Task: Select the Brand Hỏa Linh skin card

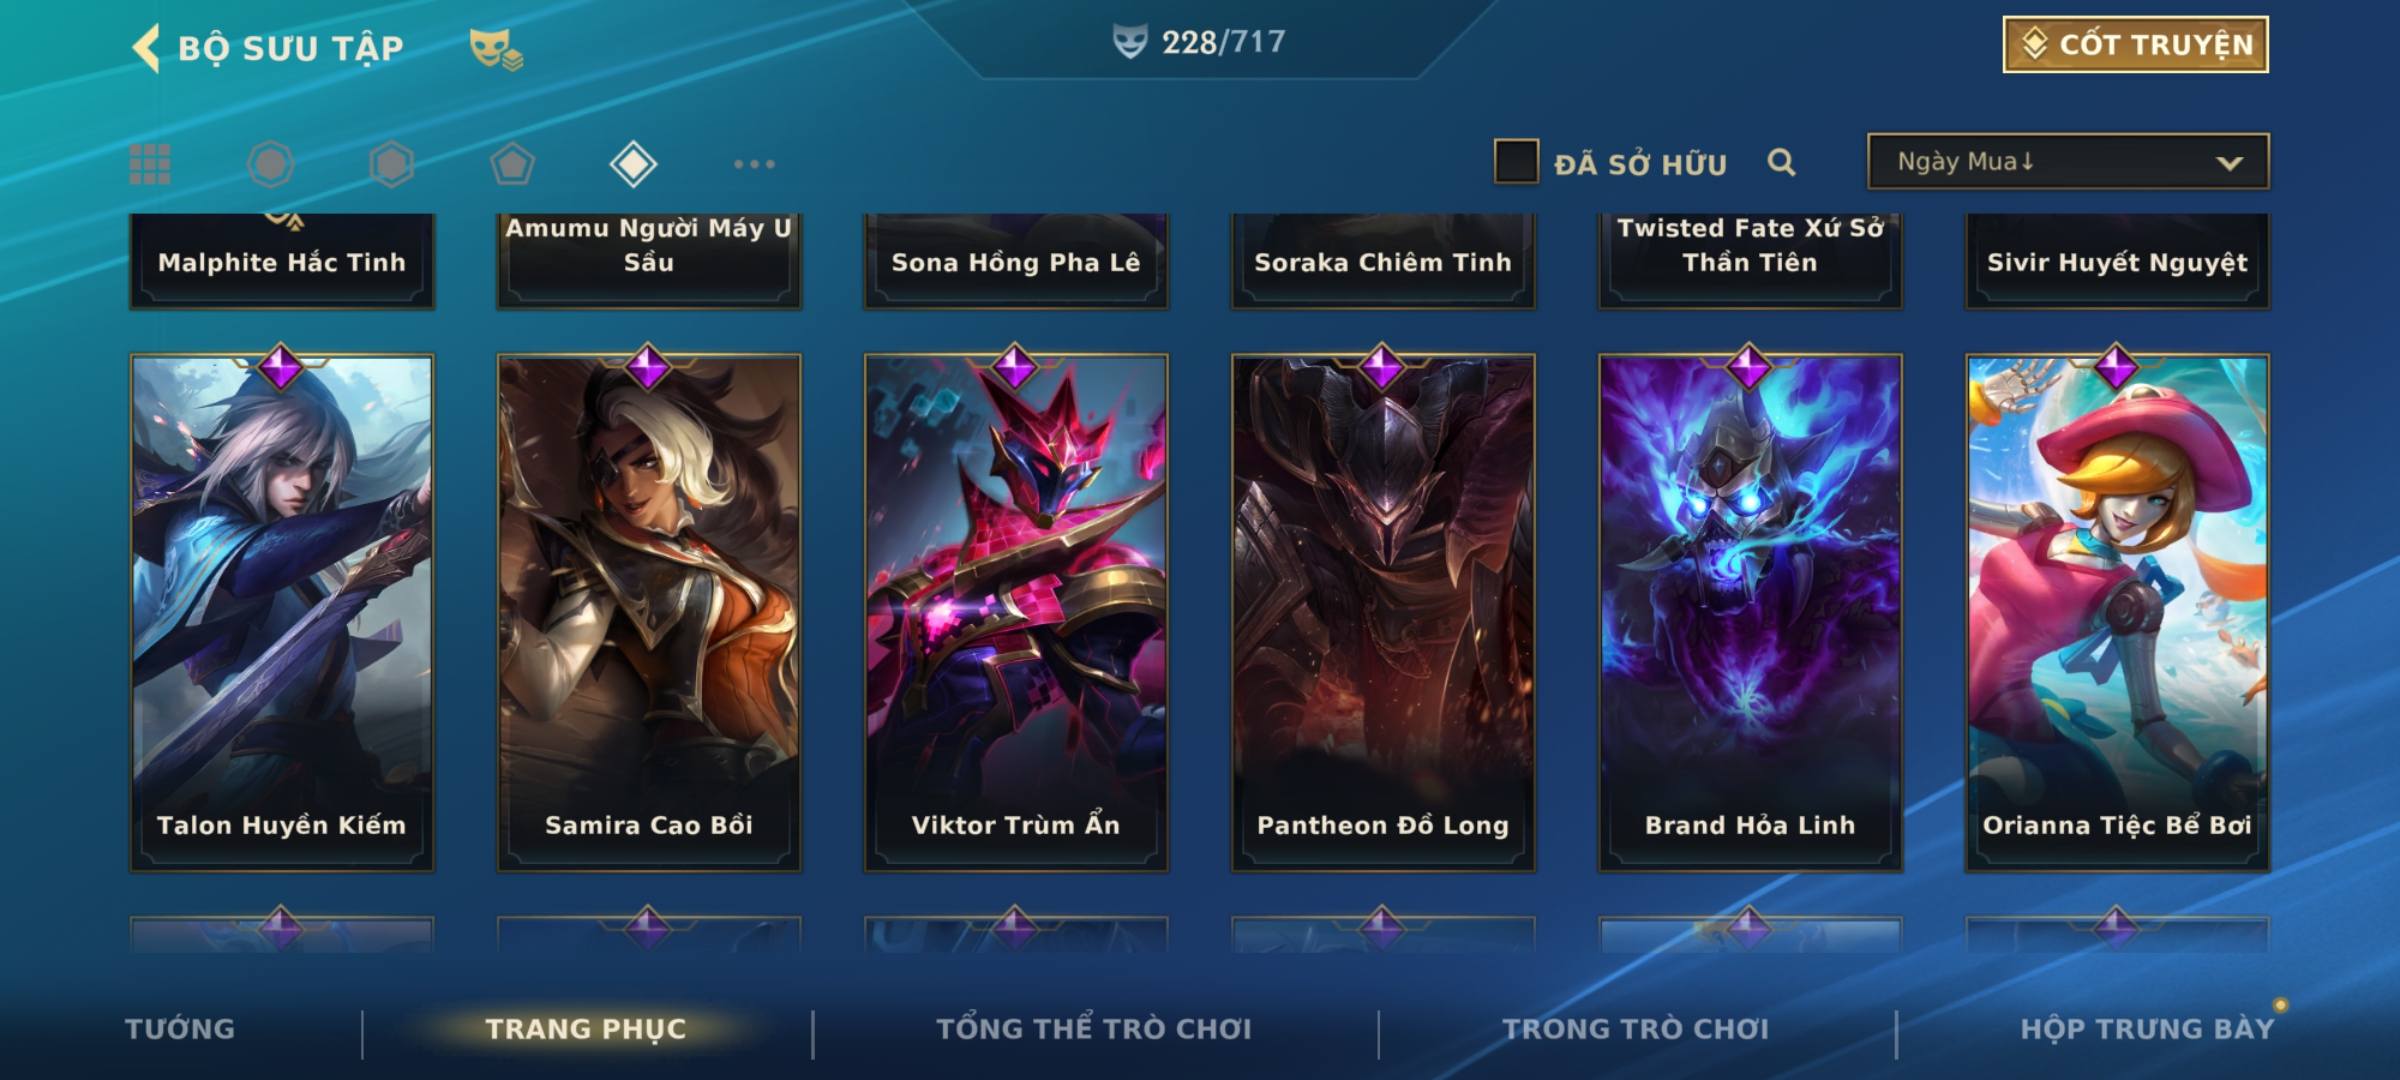Action: tap(1750, 613)
